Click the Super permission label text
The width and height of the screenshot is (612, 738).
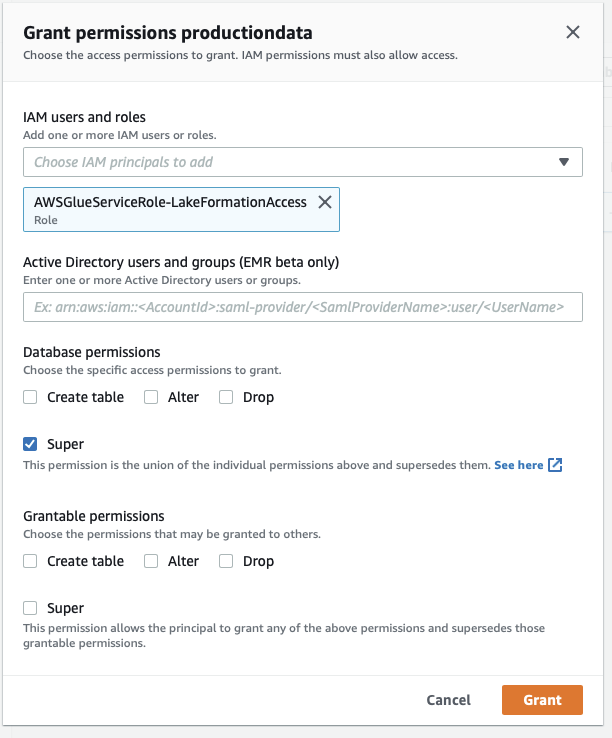66,444
